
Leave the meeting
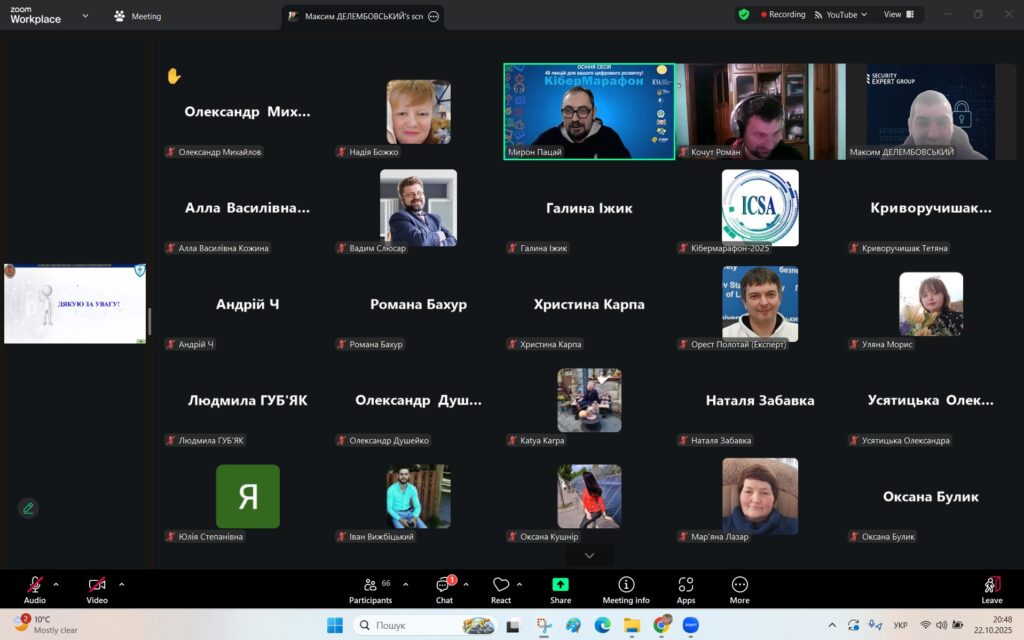tap(991, 587)
